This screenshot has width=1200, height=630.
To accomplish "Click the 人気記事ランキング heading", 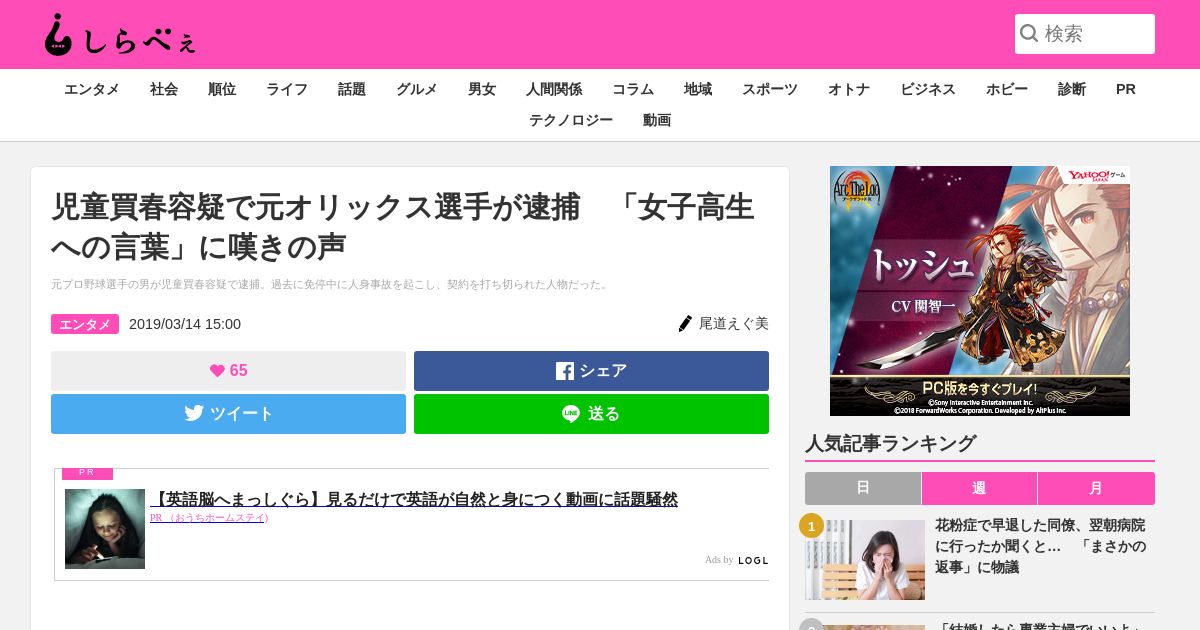I will [x=891, y=443].
